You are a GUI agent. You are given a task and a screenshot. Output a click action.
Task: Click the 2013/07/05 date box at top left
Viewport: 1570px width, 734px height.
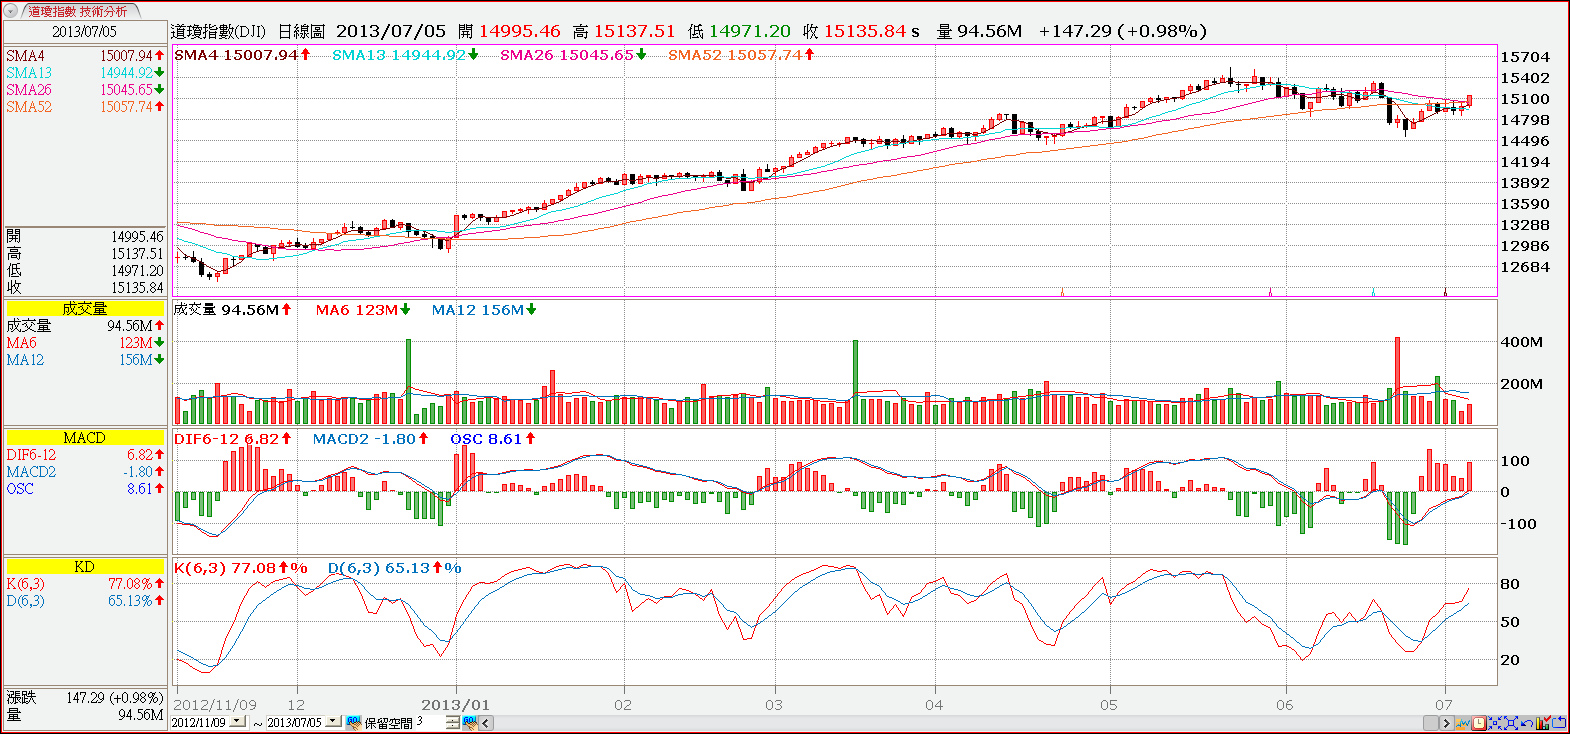84,32
